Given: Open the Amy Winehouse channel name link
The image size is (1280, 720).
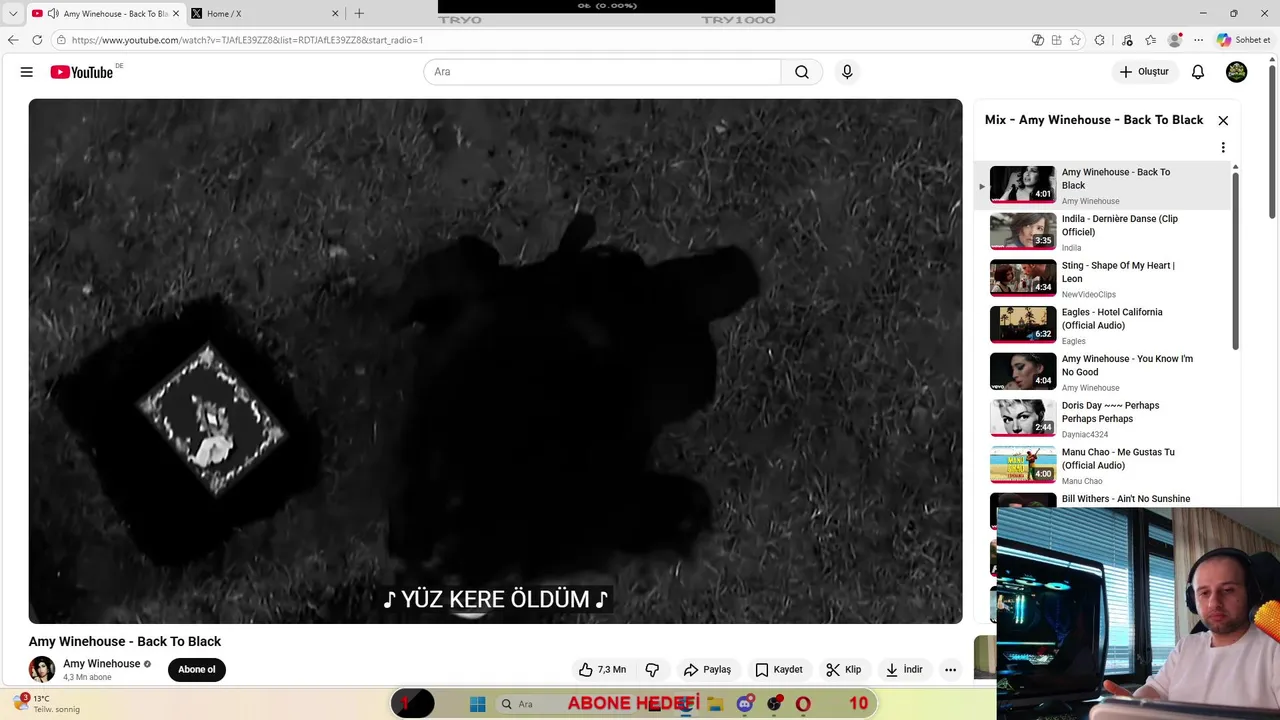Looking at the screenshot, I should pos(101,663).
